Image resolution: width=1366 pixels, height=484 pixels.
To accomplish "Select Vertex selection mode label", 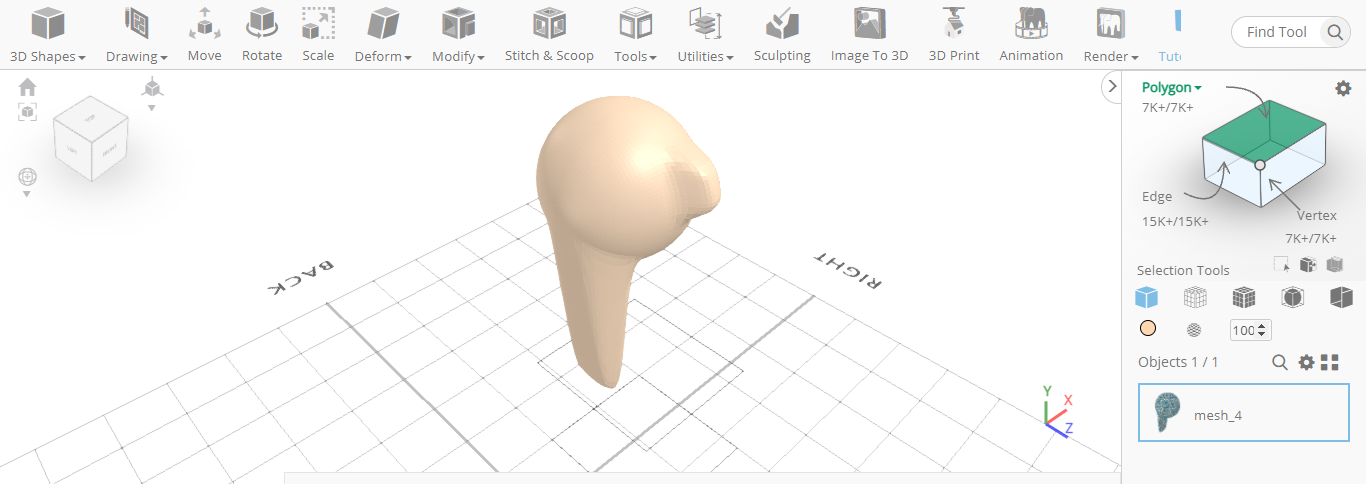I will coord(1317,215).
